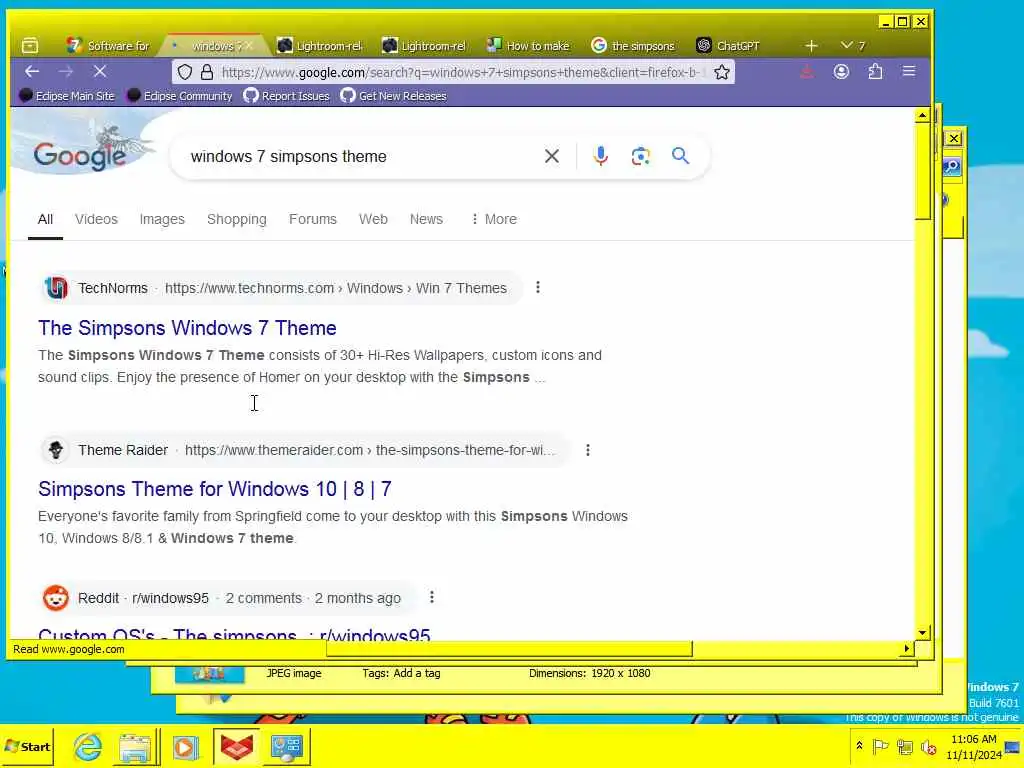View site security lock info
The image size is (1024, 768).
click(x=206, y=72)
